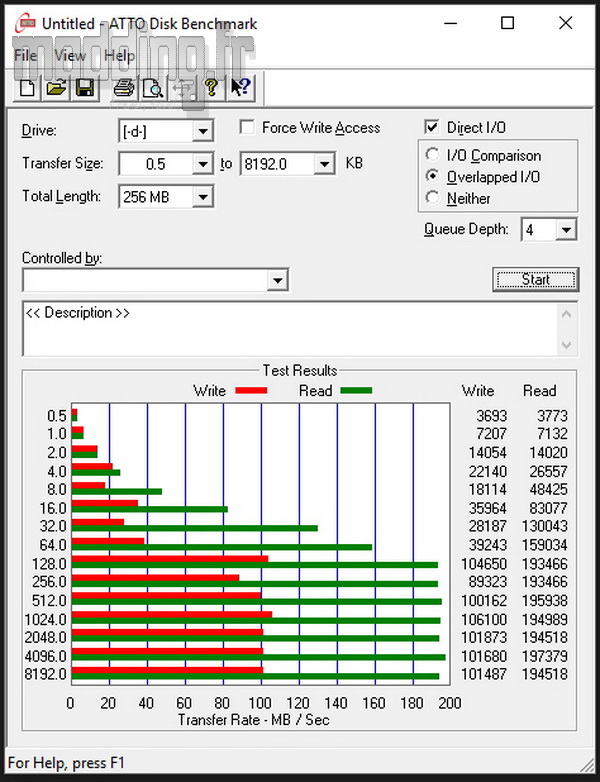Expand the Total Length 256 MB dropdown

203,197
